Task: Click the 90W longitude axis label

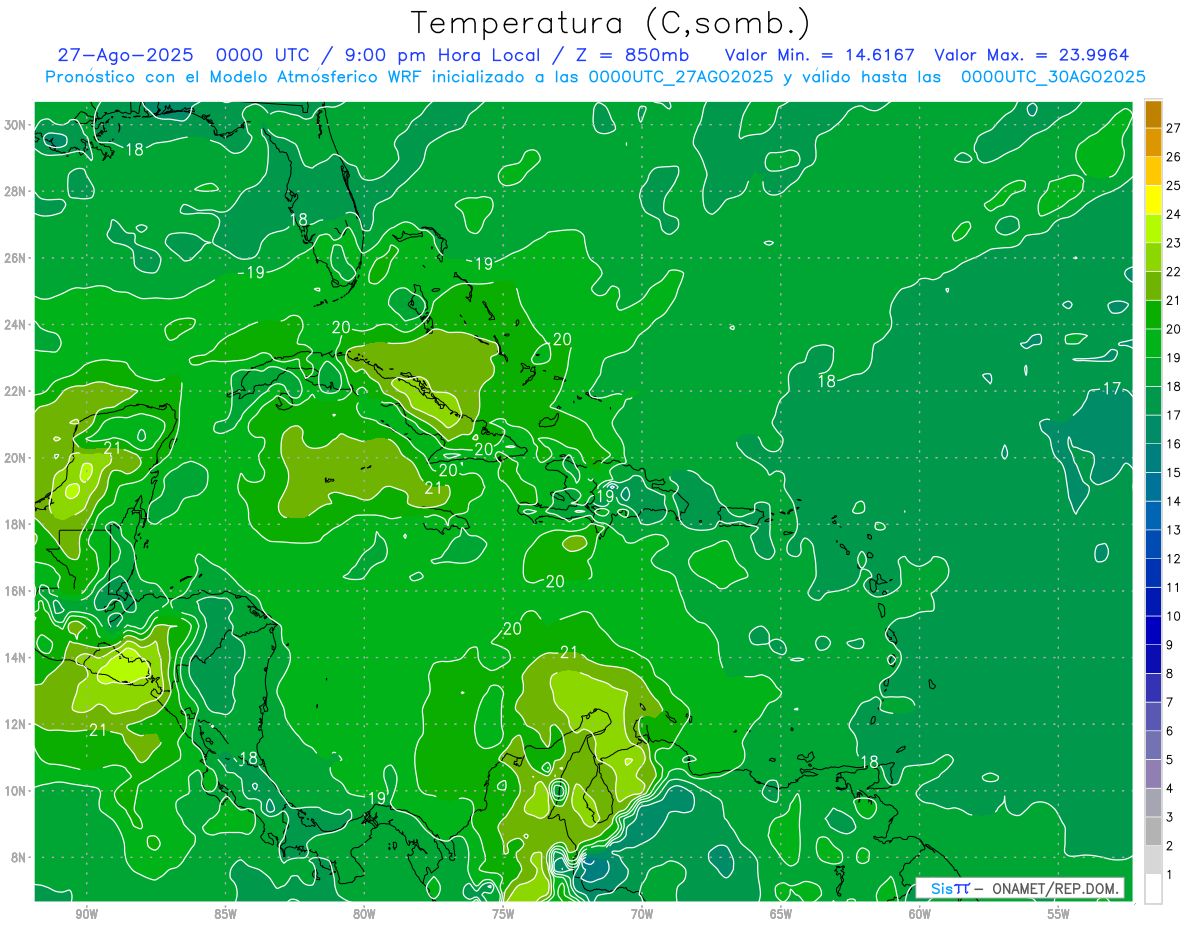Action: [86, 914]
